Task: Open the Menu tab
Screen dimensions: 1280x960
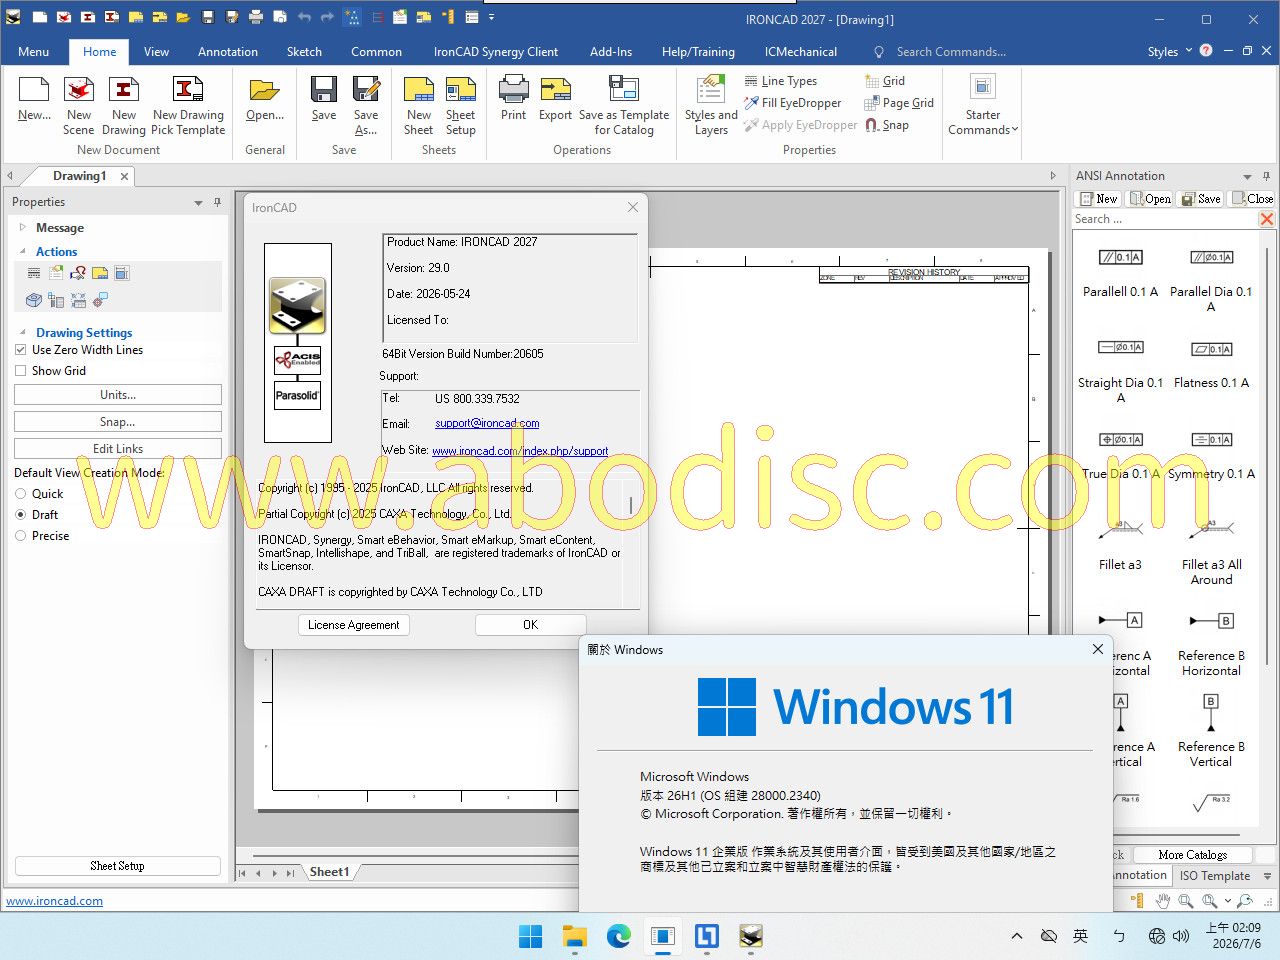Action: coord(33,52)
